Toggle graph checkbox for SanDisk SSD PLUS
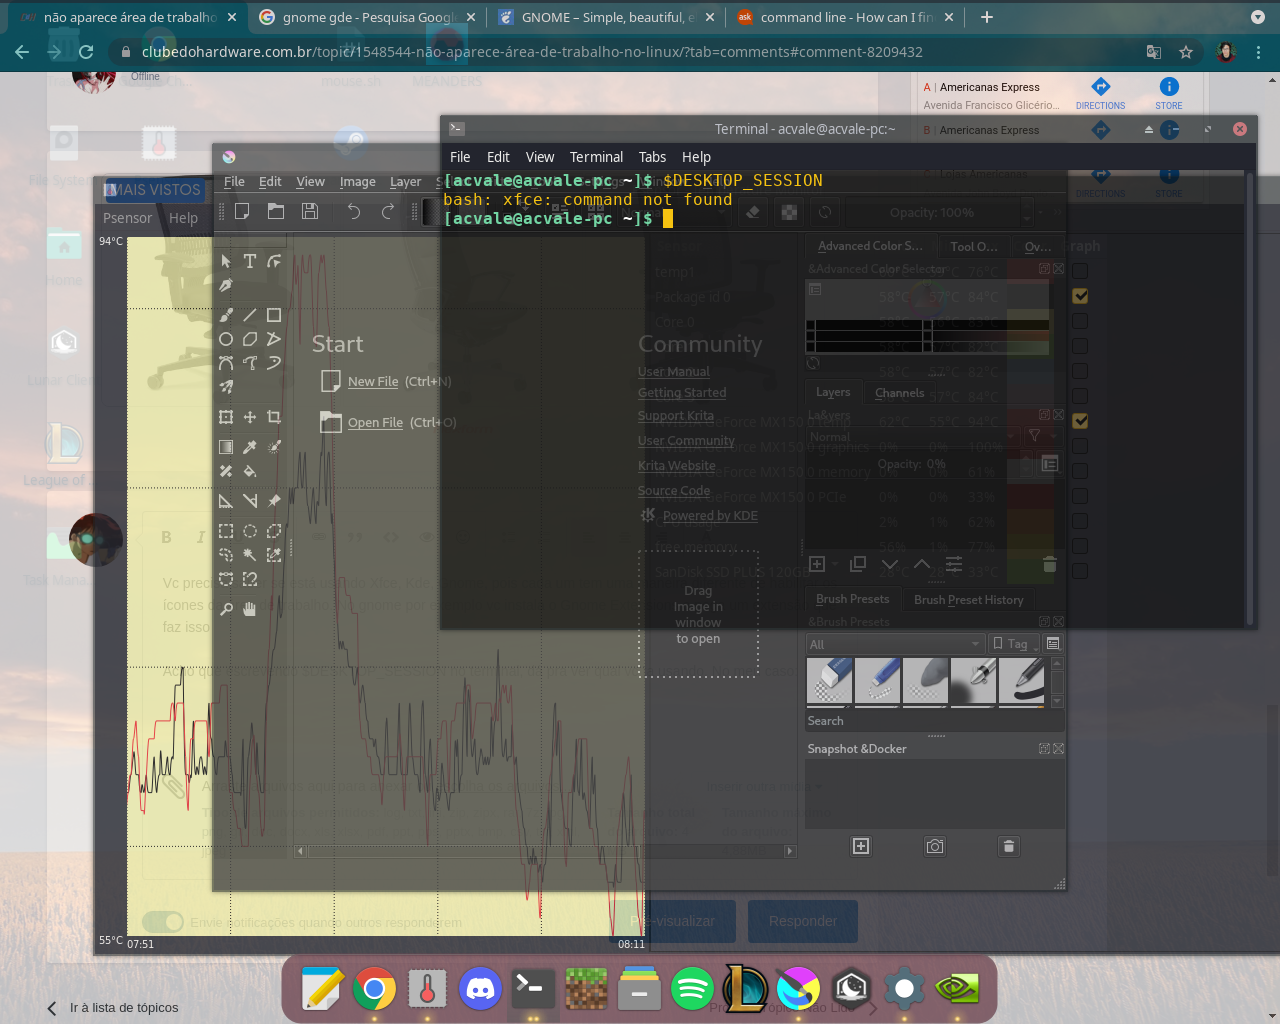Screen dimensions: 1280x1024 [1080, 571]
